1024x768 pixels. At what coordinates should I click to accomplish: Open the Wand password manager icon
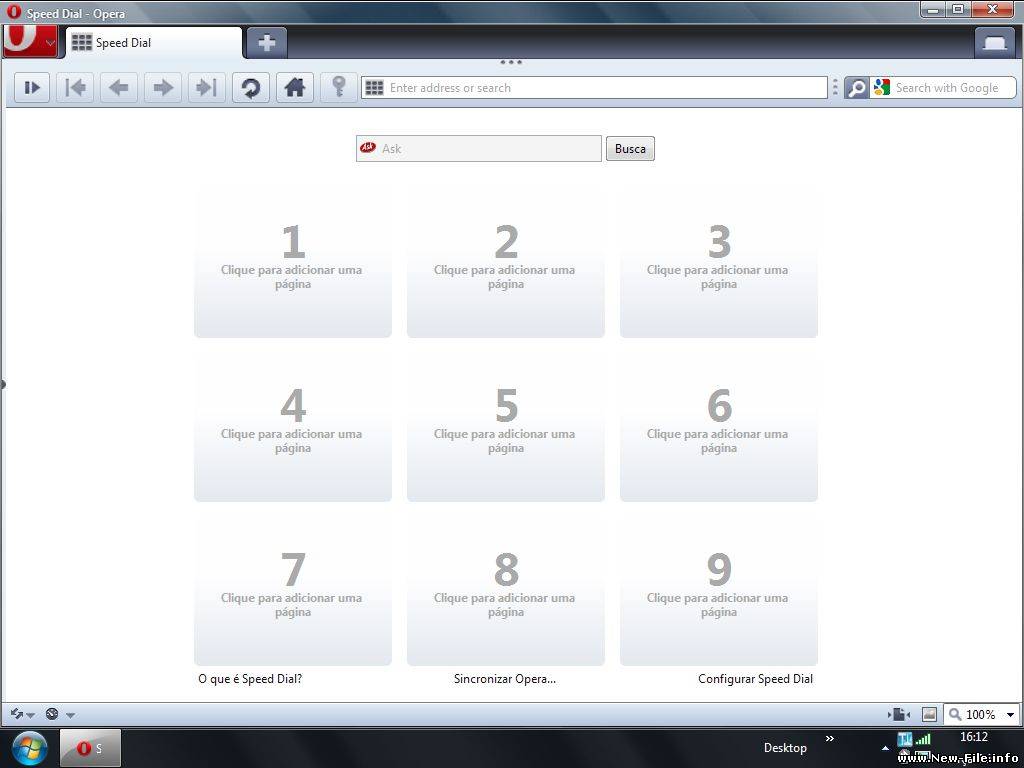point(338,87)
